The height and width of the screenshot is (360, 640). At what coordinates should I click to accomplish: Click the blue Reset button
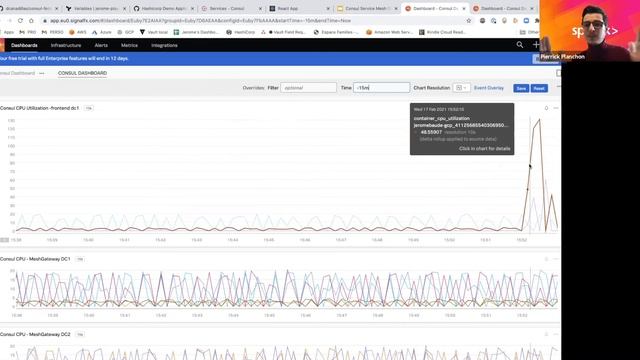539,88
